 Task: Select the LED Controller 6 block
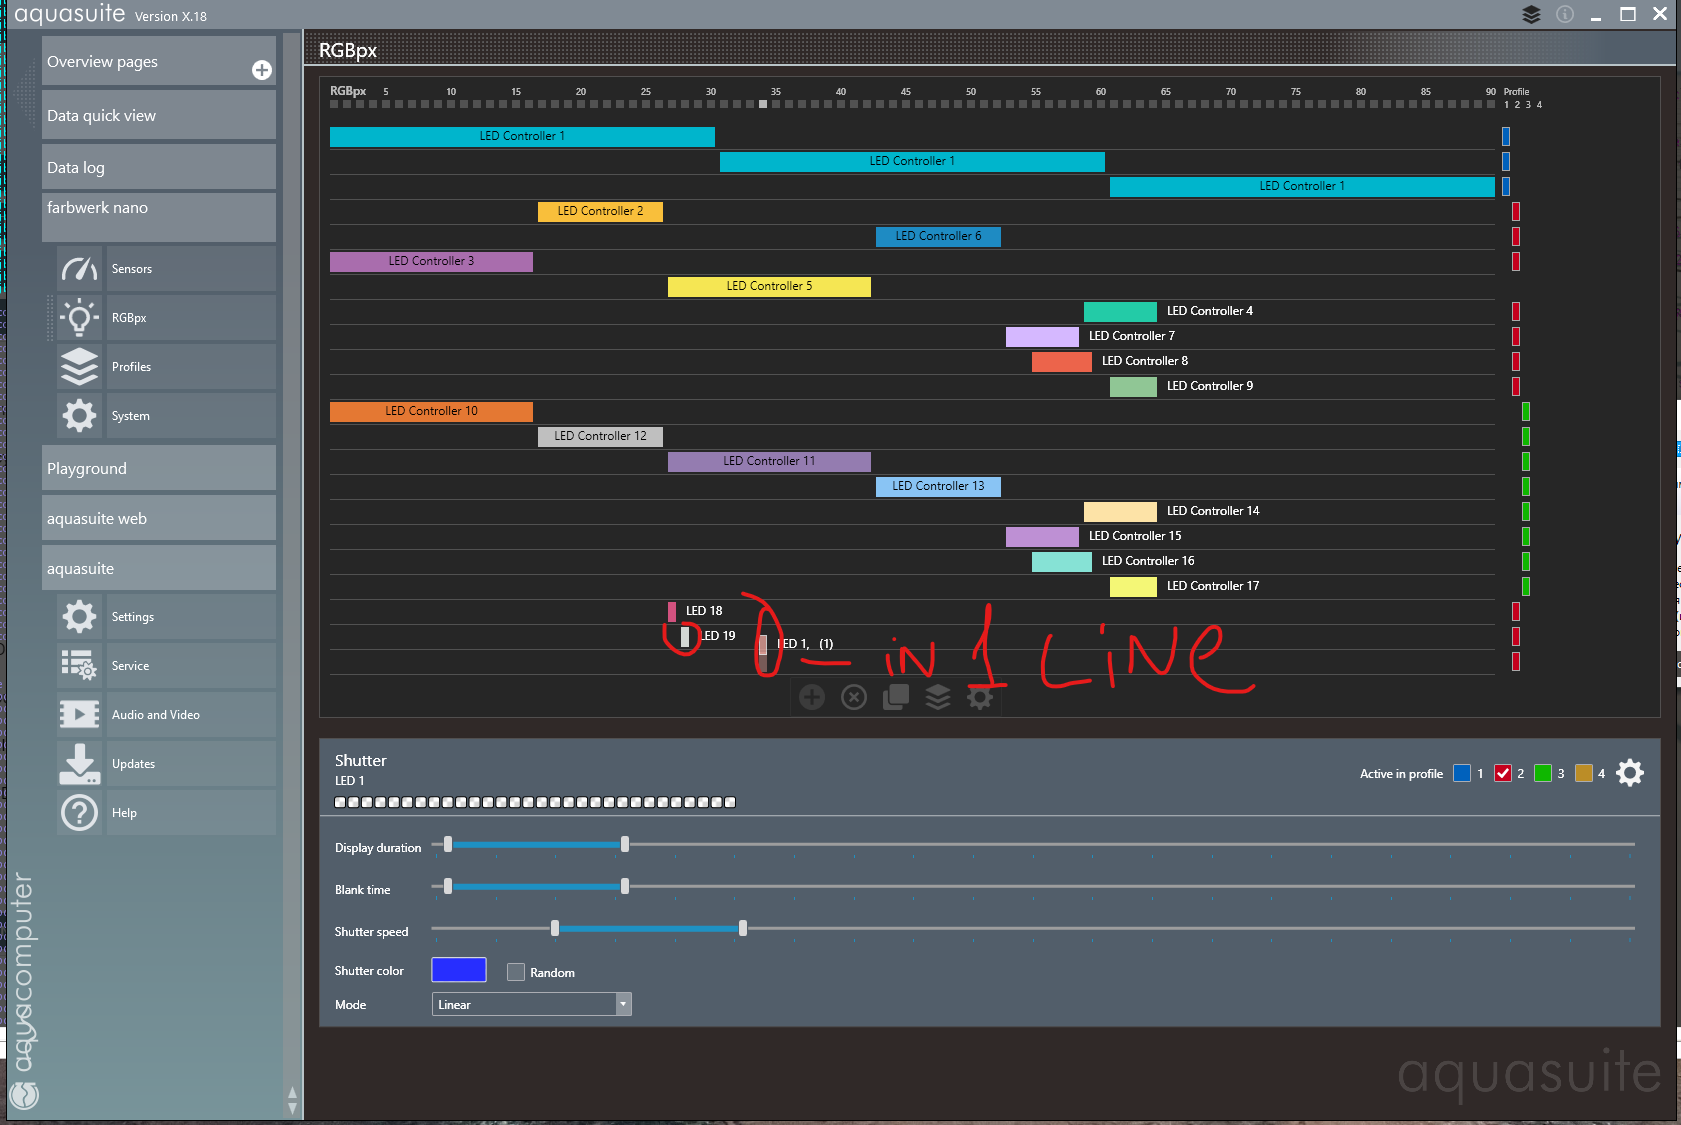938,236
